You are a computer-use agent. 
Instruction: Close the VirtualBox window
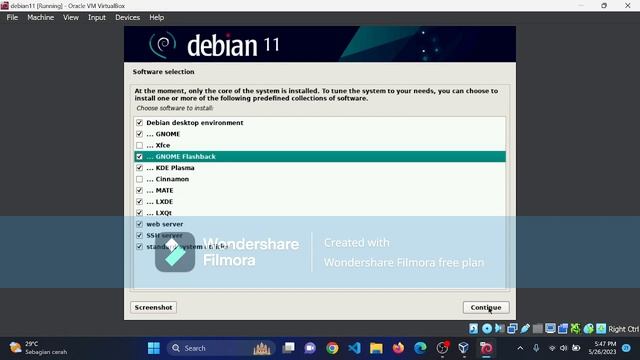[628, 6]
